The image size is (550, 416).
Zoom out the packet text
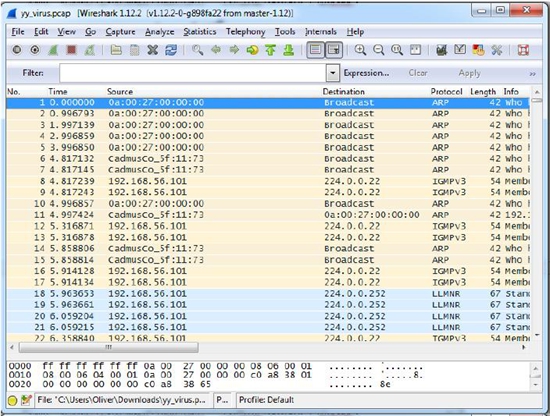point(378,50)
